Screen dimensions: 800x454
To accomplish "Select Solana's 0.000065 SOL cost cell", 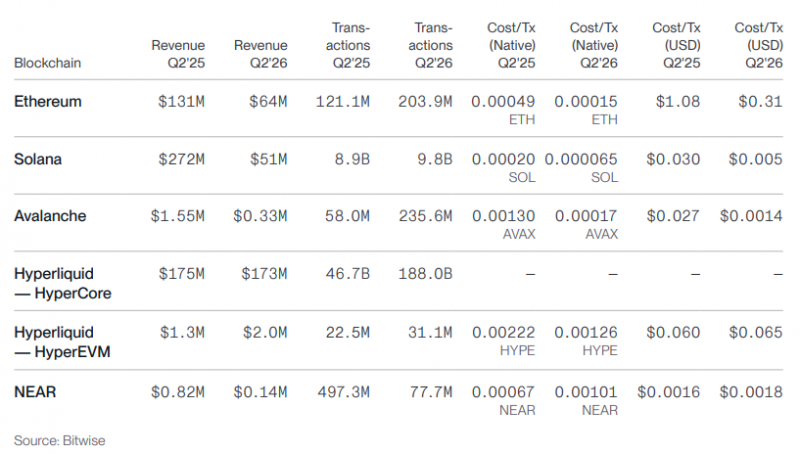I will pos(581,168).
